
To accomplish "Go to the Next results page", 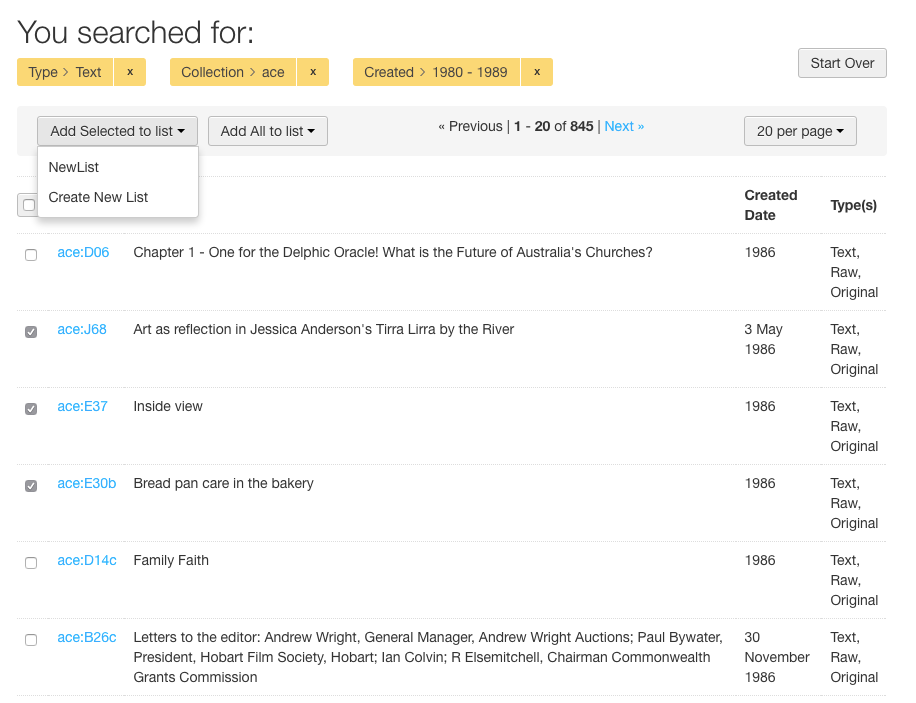I will pos(624,126).
